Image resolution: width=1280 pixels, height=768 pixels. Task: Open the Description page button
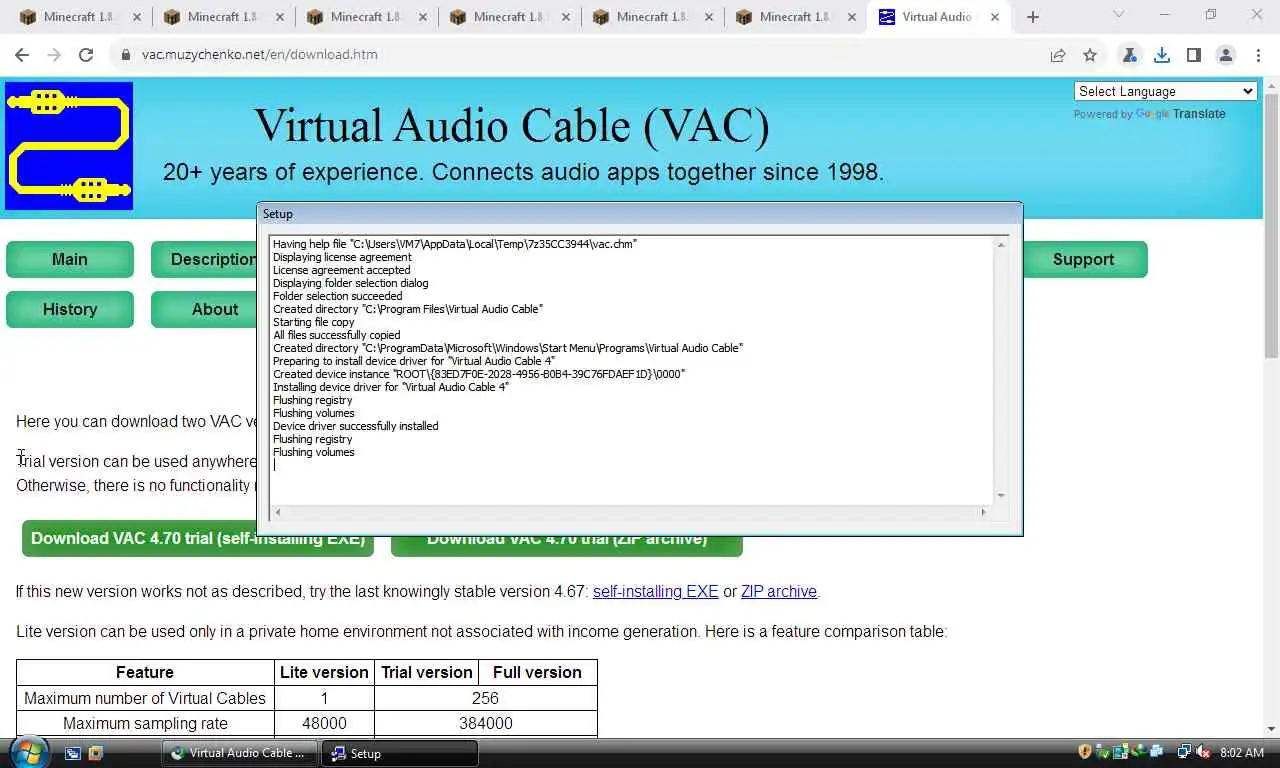[205, 259]
